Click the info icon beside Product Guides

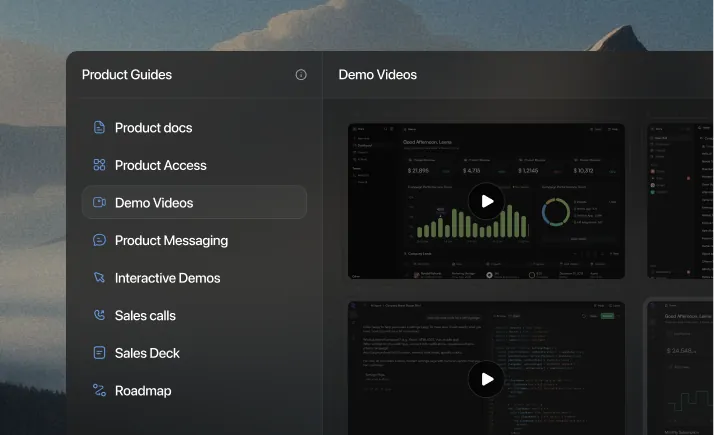coord(301,75)
